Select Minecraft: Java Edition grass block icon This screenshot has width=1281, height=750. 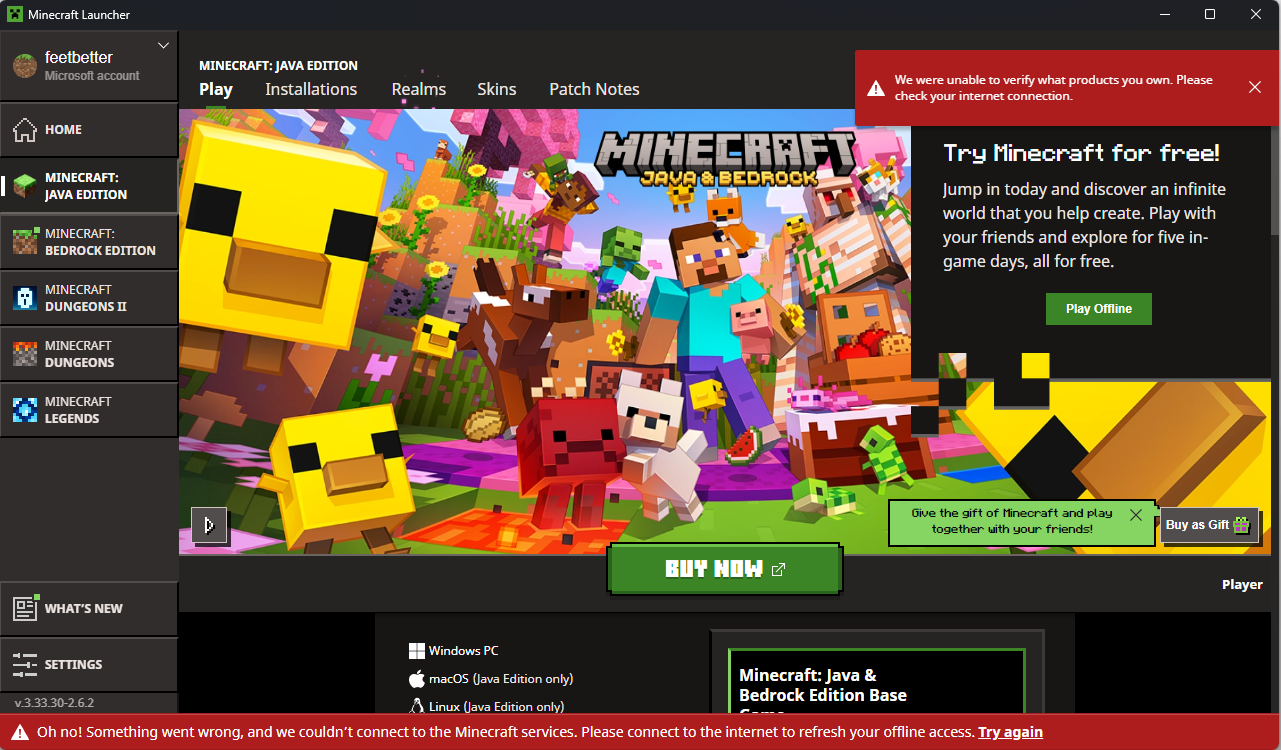point(25,185)
